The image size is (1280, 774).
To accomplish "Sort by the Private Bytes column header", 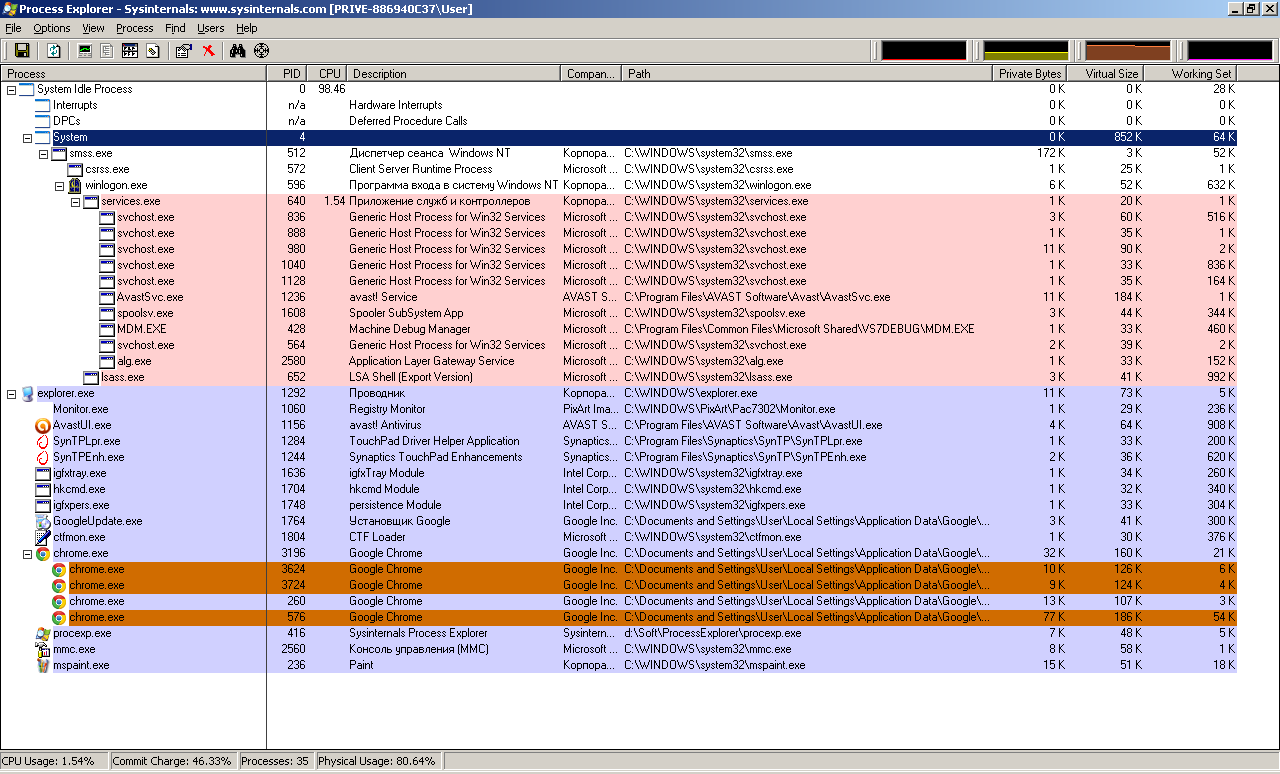I will [1029, 74].
